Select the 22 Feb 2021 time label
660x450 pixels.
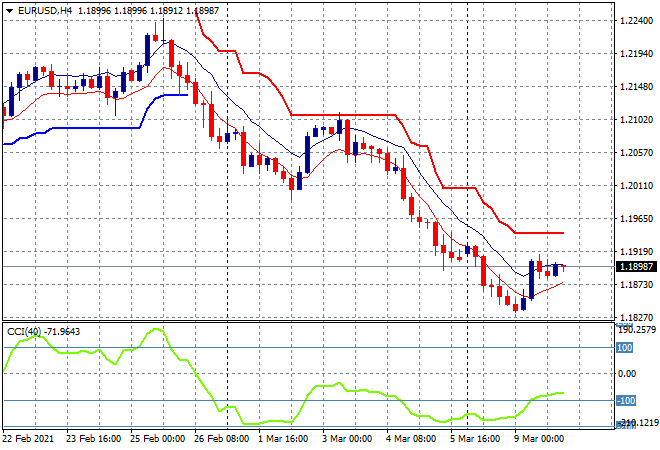point(32,440)
